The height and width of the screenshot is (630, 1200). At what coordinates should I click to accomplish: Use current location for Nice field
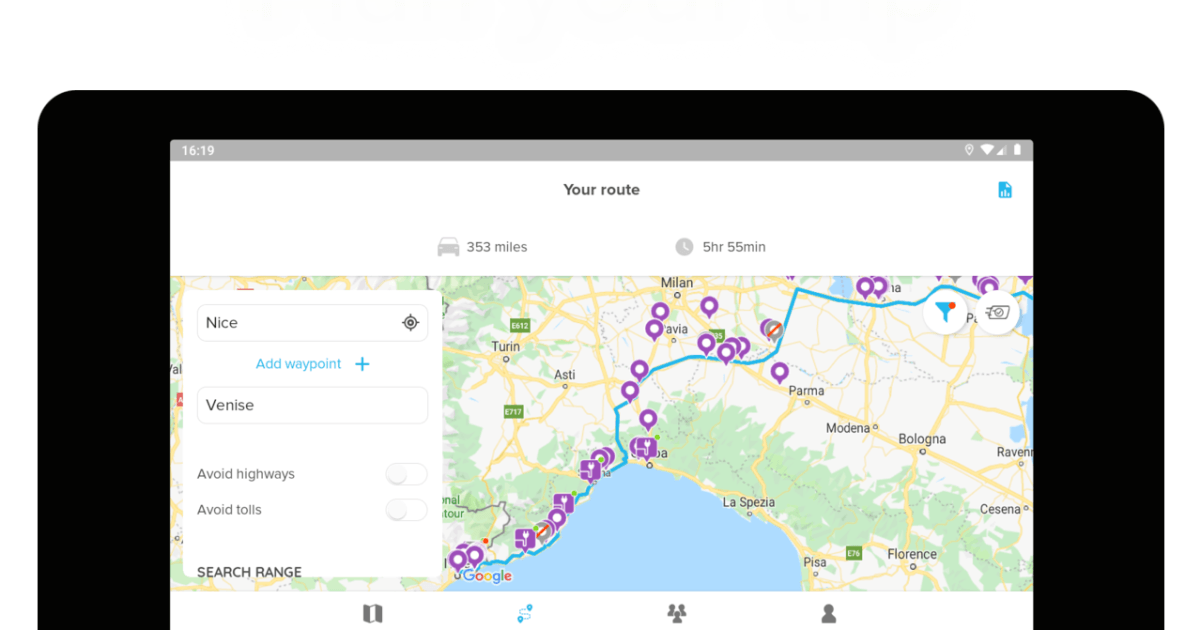(x=410, y=323)
